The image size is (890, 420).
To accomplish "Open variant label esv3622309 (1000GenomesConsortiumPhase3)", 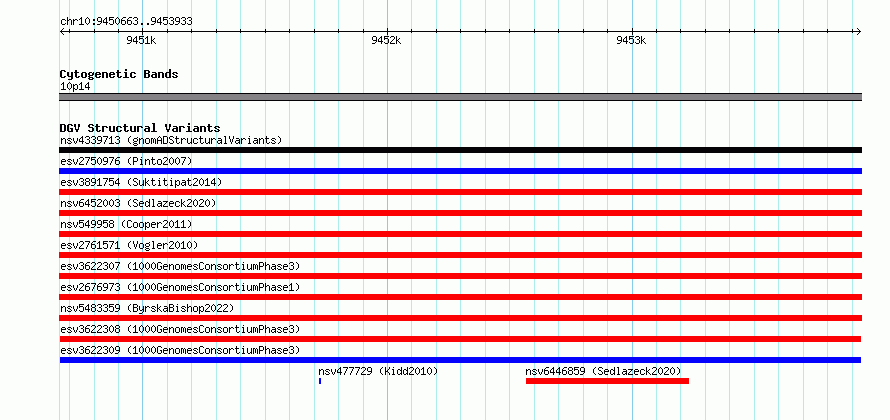I will (180, 350).
